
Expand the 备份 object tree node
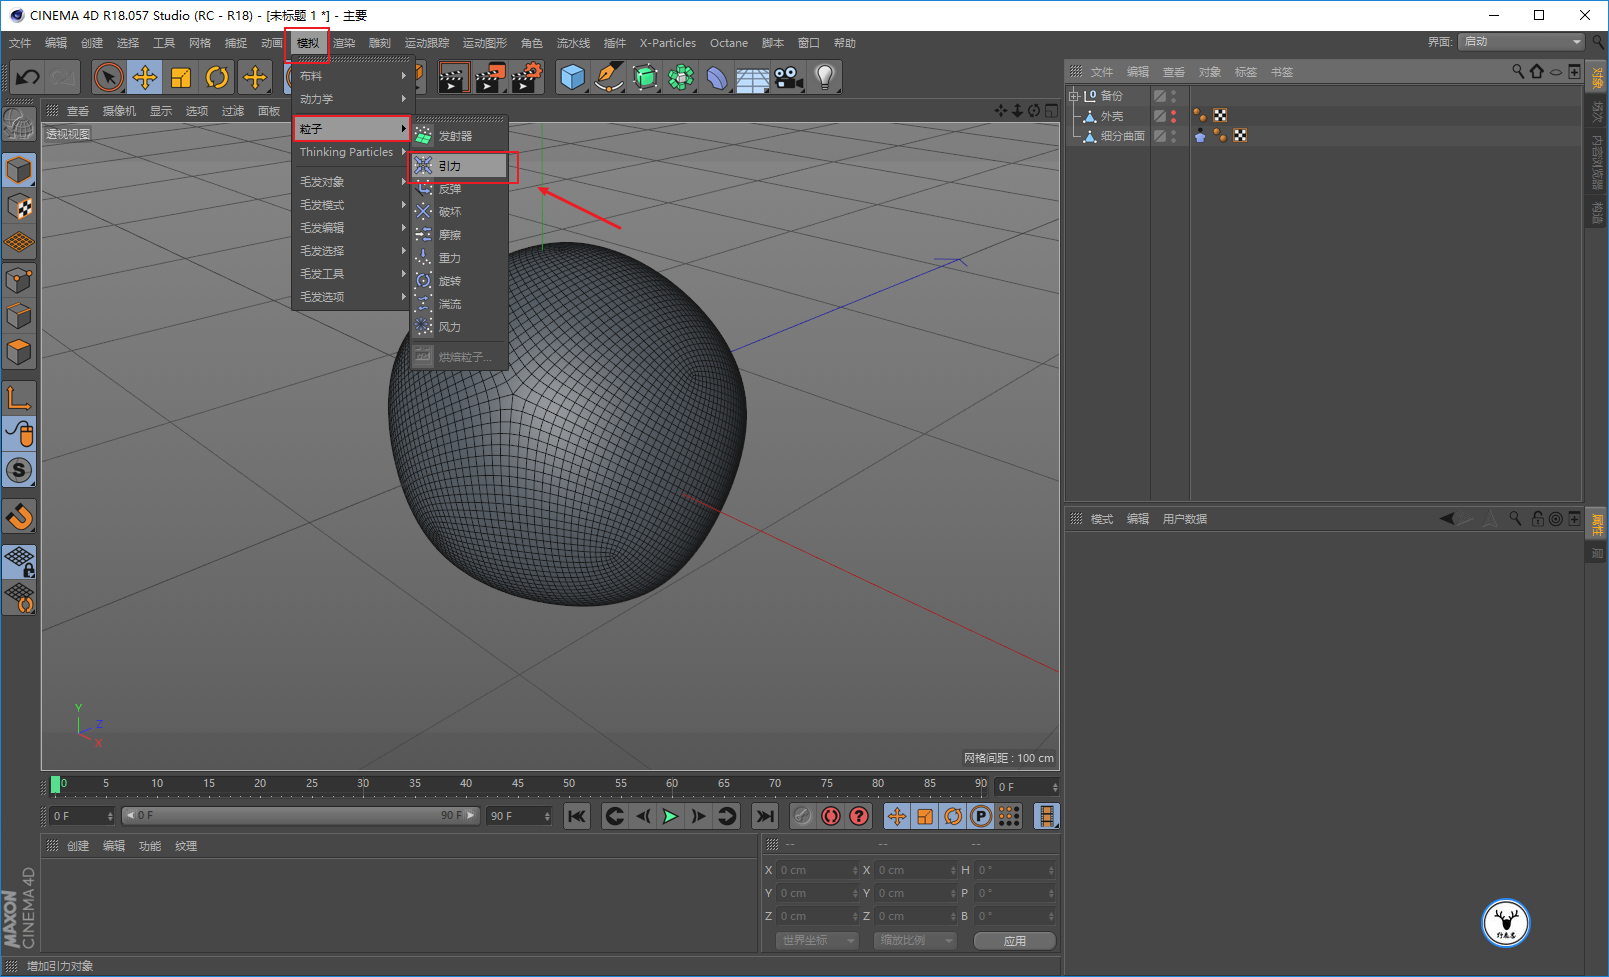pos(1074,96)
